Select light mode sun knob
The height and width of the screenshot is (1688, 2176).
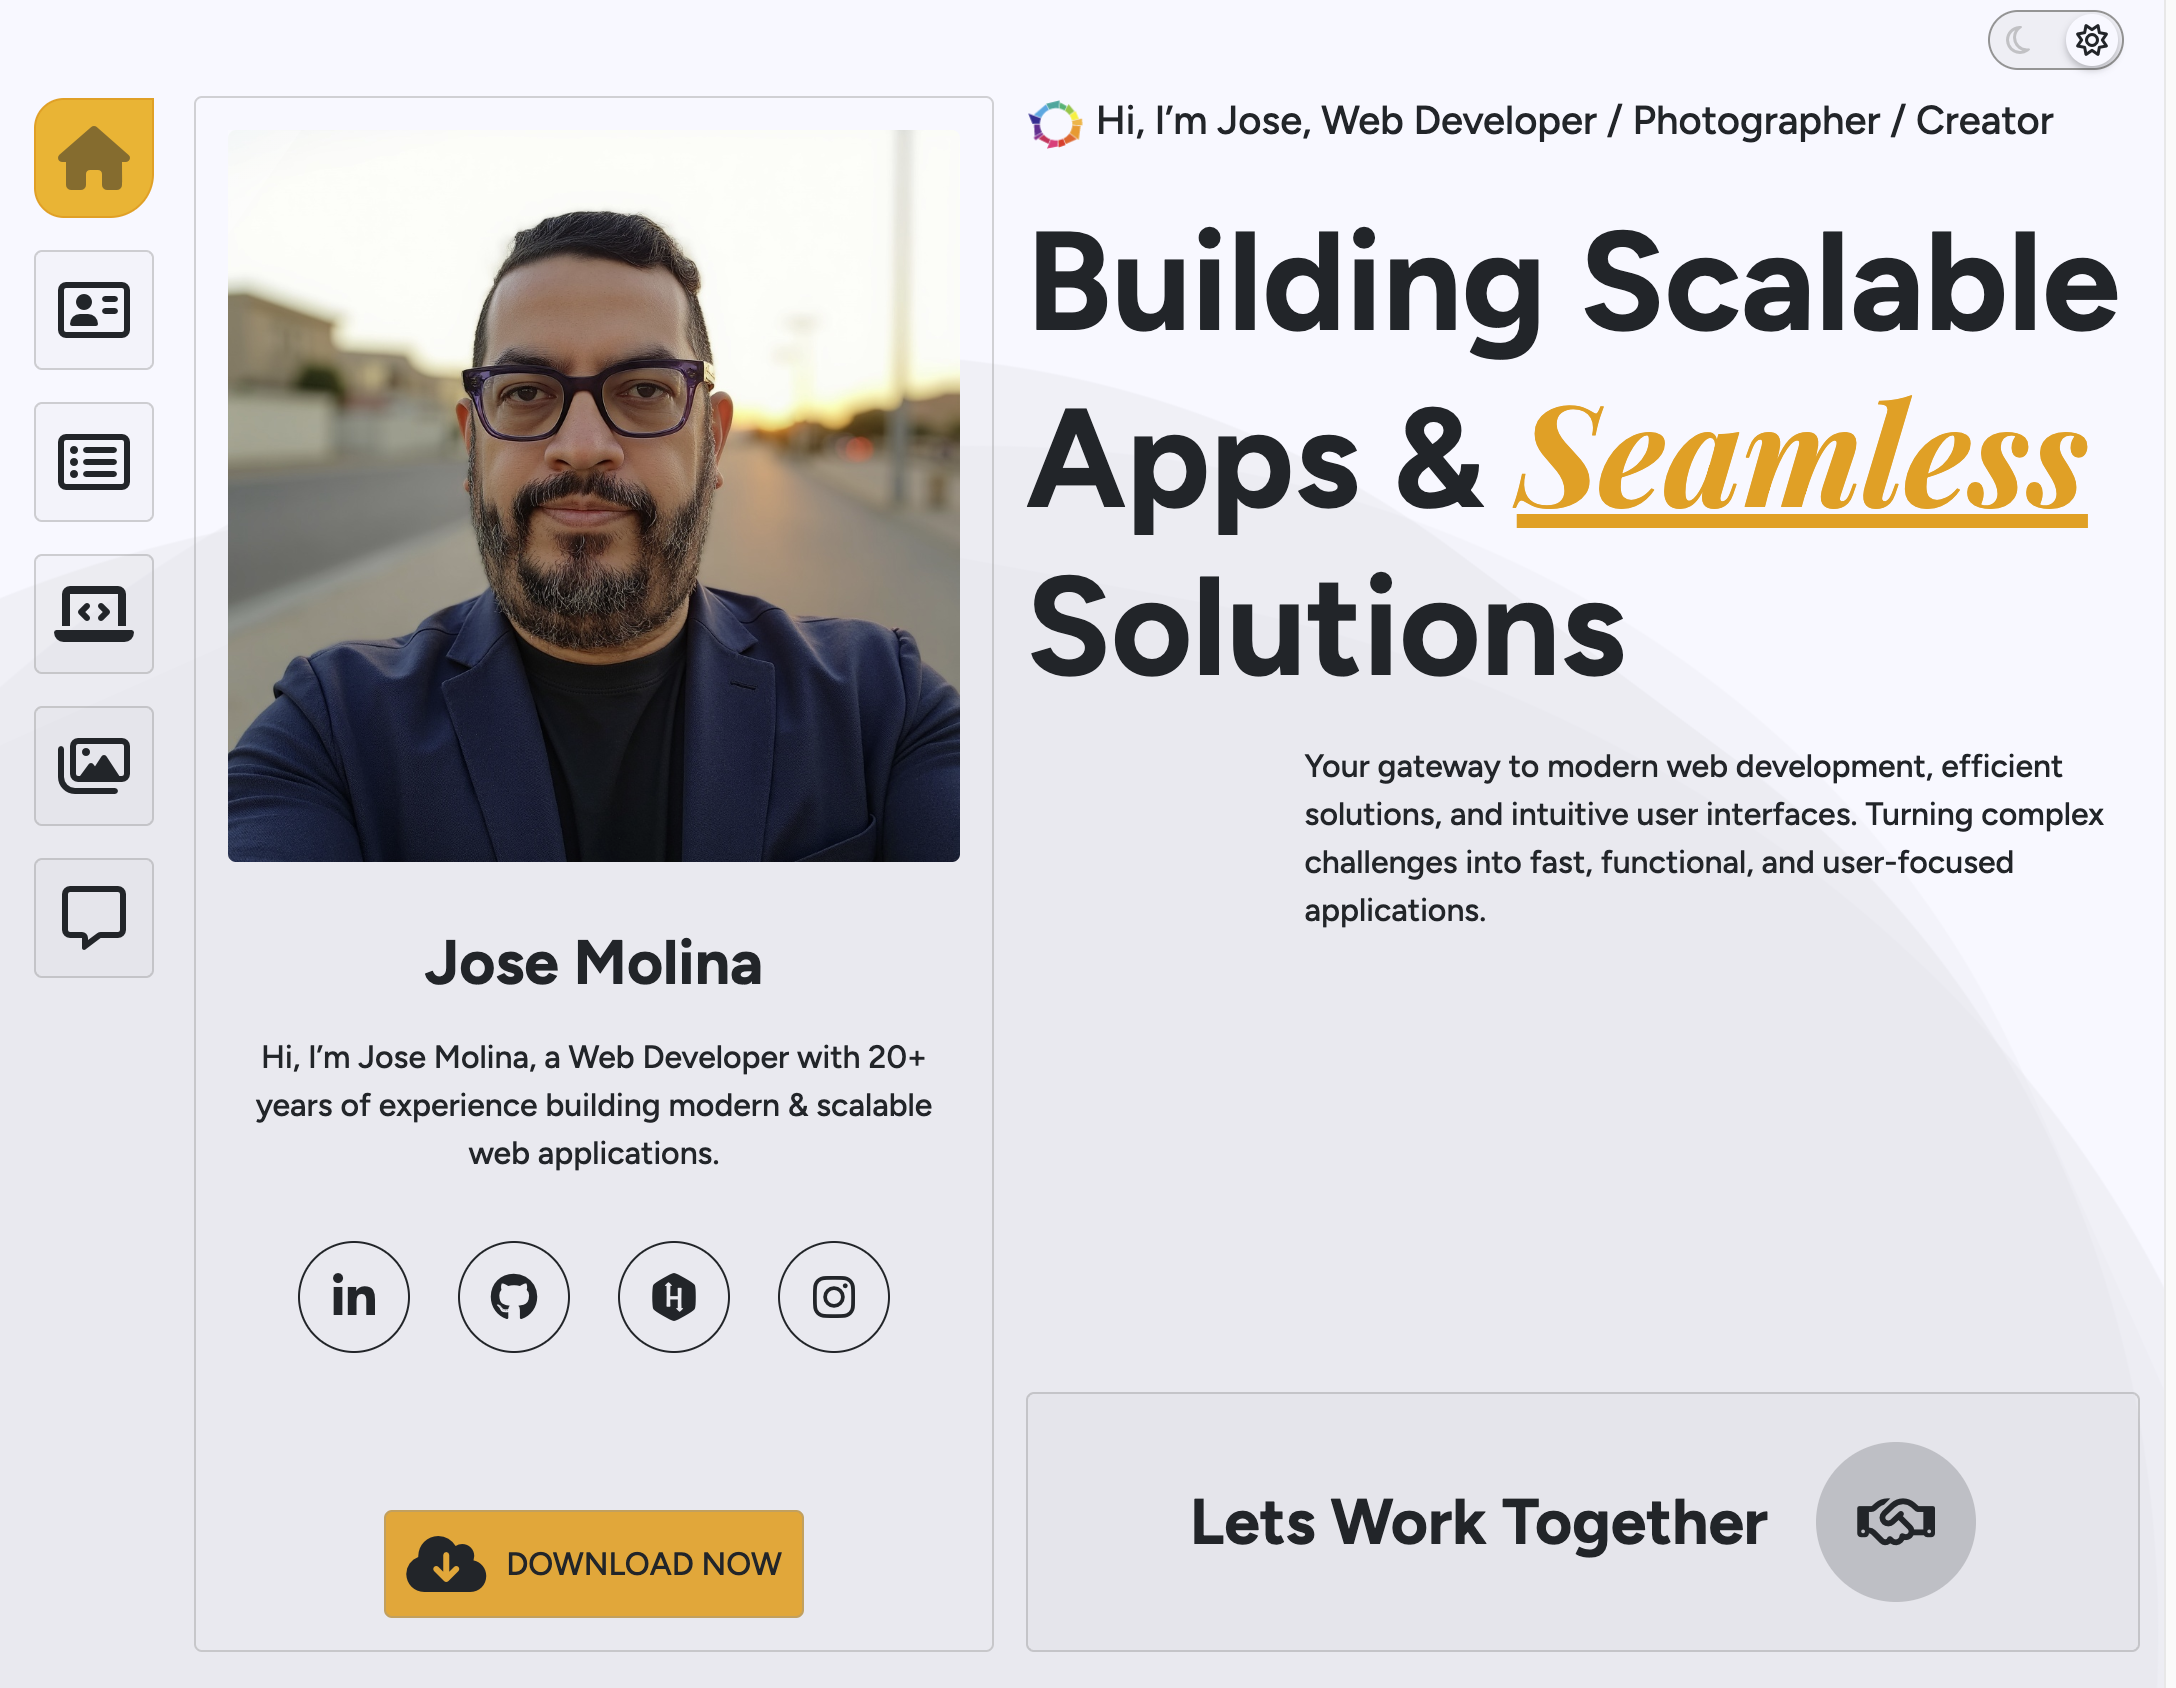tap(2092, 40)
